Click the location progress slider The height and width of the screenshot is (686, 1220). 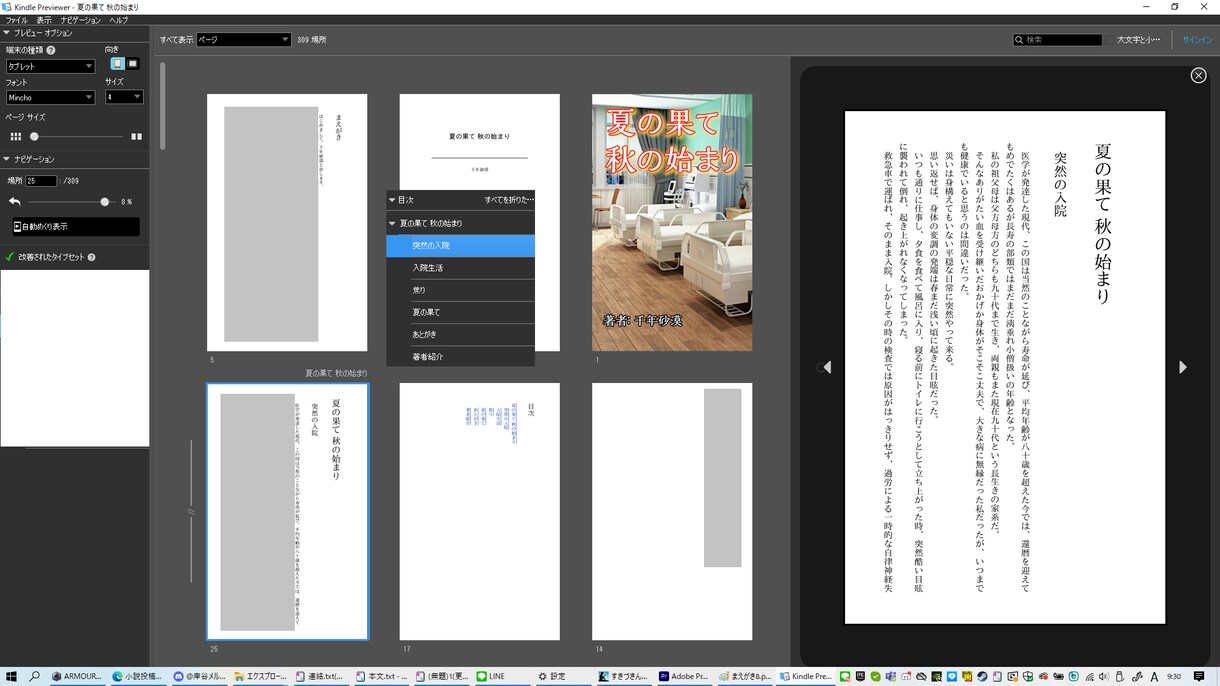pos(72,201)
